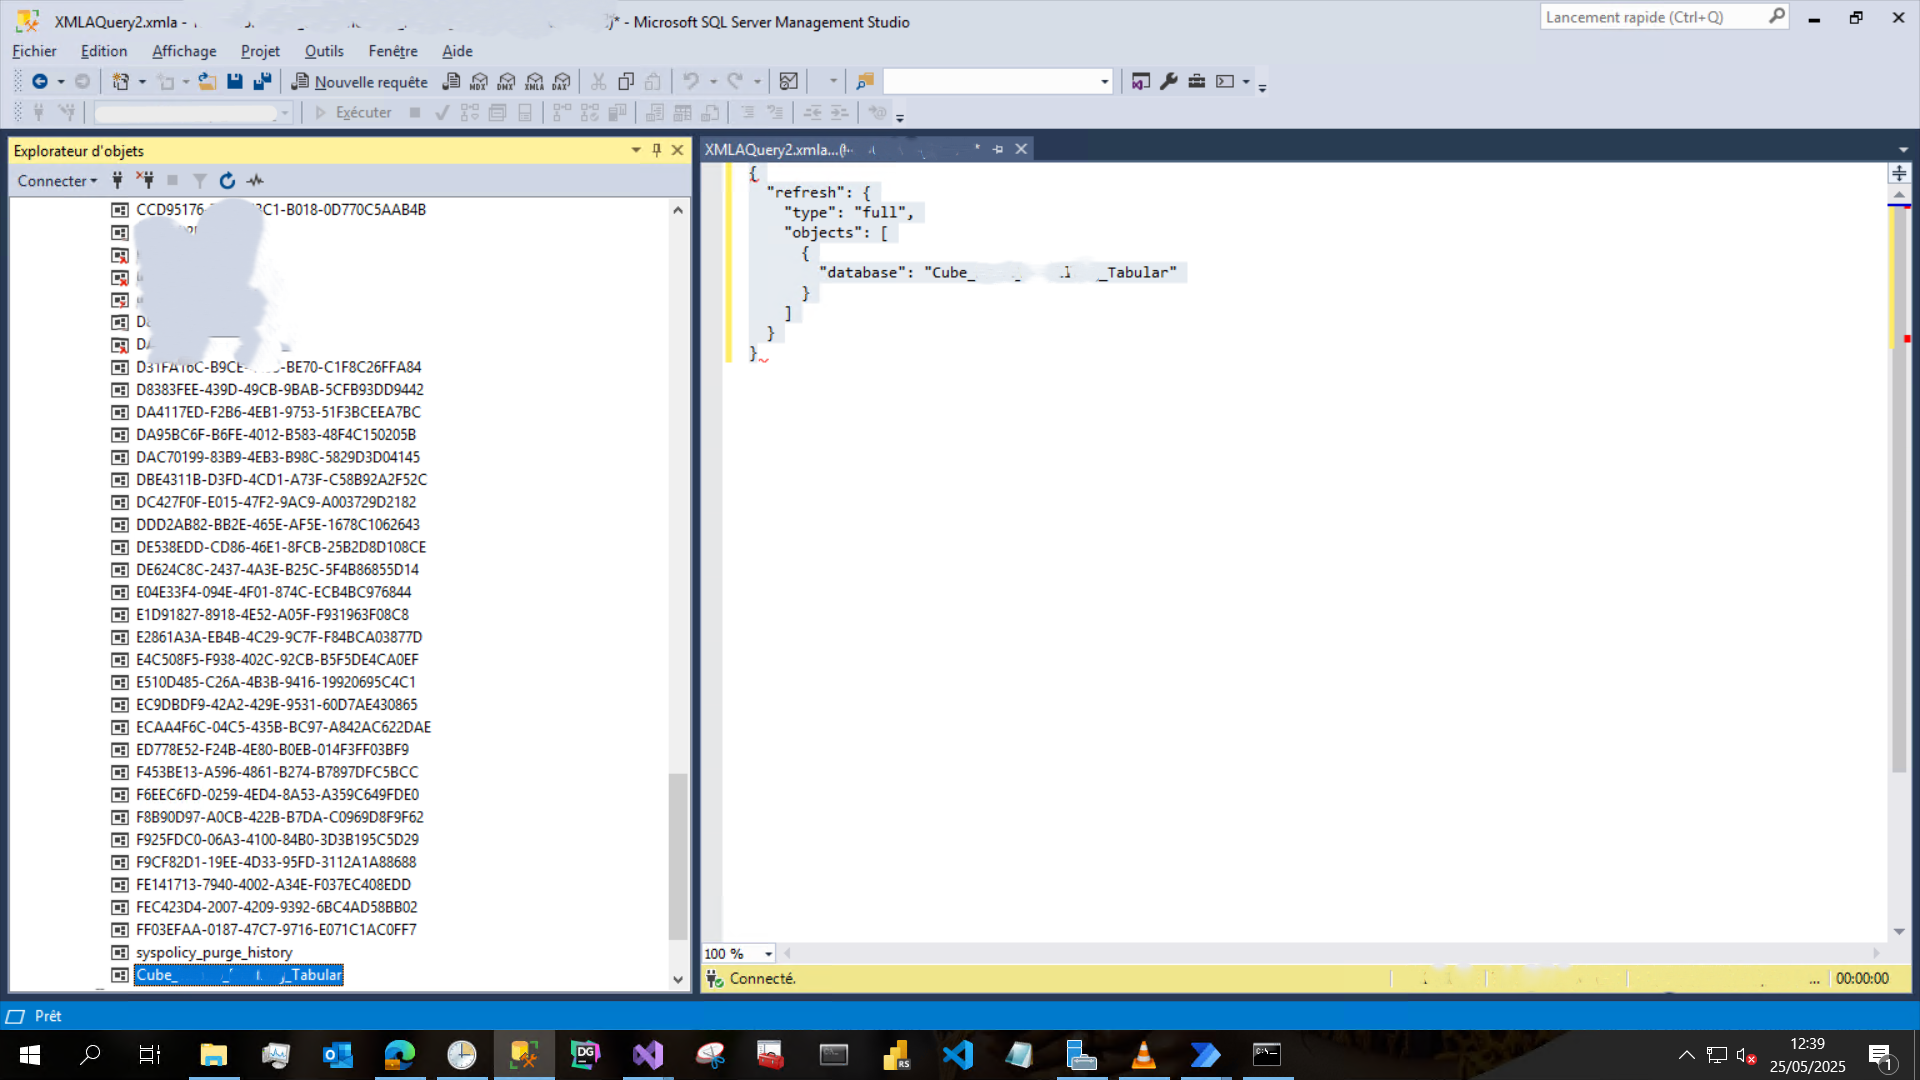Close the Object Explorer panel

coord(678,150)
